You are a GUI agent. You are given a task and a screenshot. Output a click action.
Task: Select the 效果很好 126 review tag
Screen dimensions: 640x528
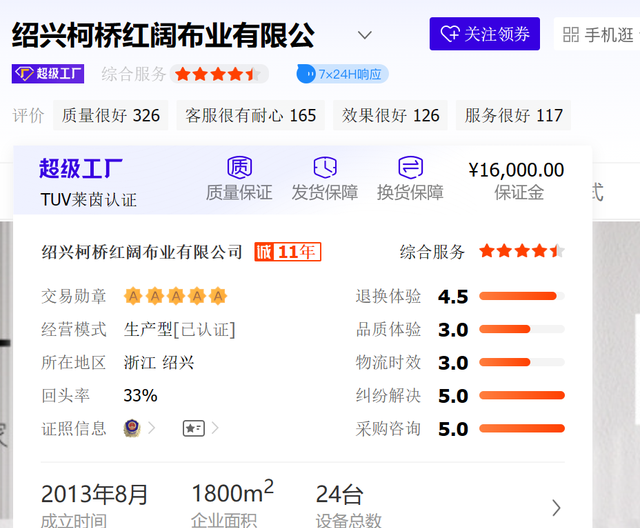pyautogui.click(x=391, y=115)
